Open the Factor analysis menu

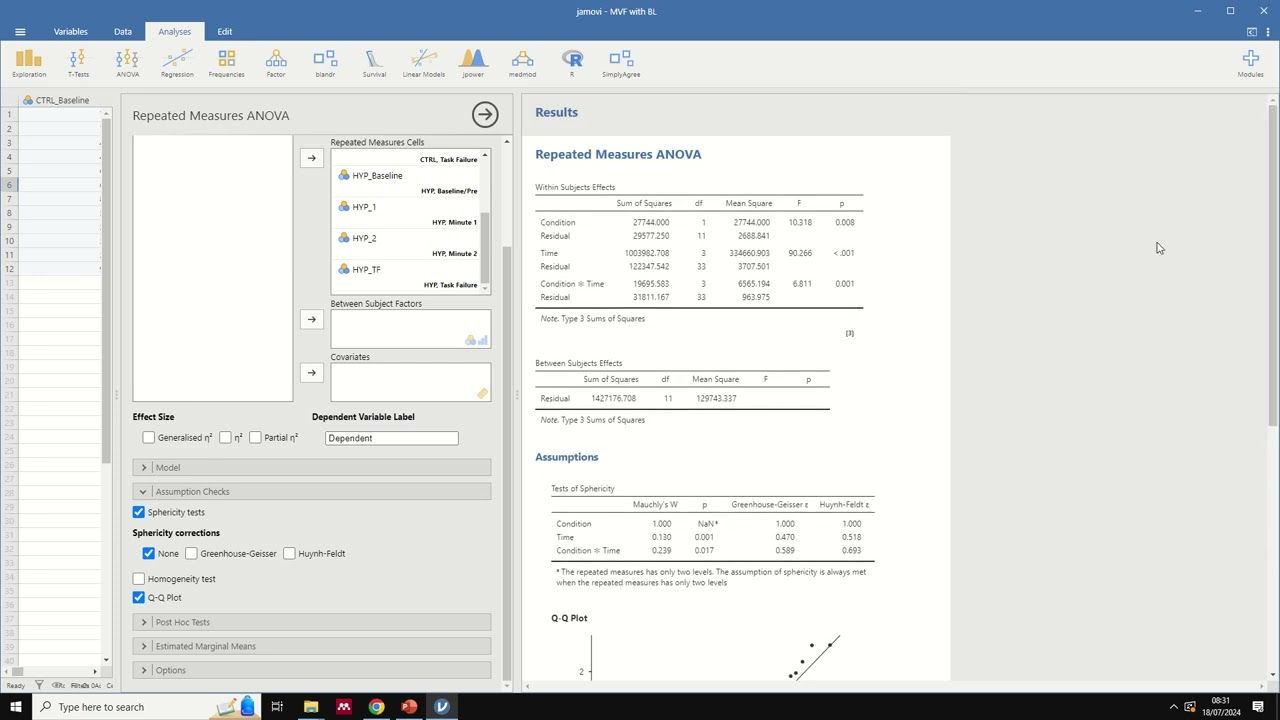pyautogui.click(x=276, y=64)
